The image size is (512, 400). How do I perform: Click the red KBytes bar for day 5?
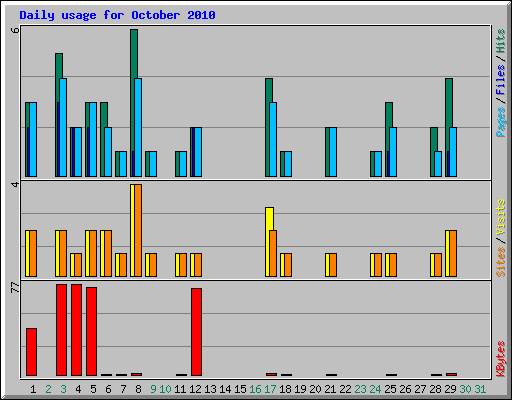pos(91,331)
